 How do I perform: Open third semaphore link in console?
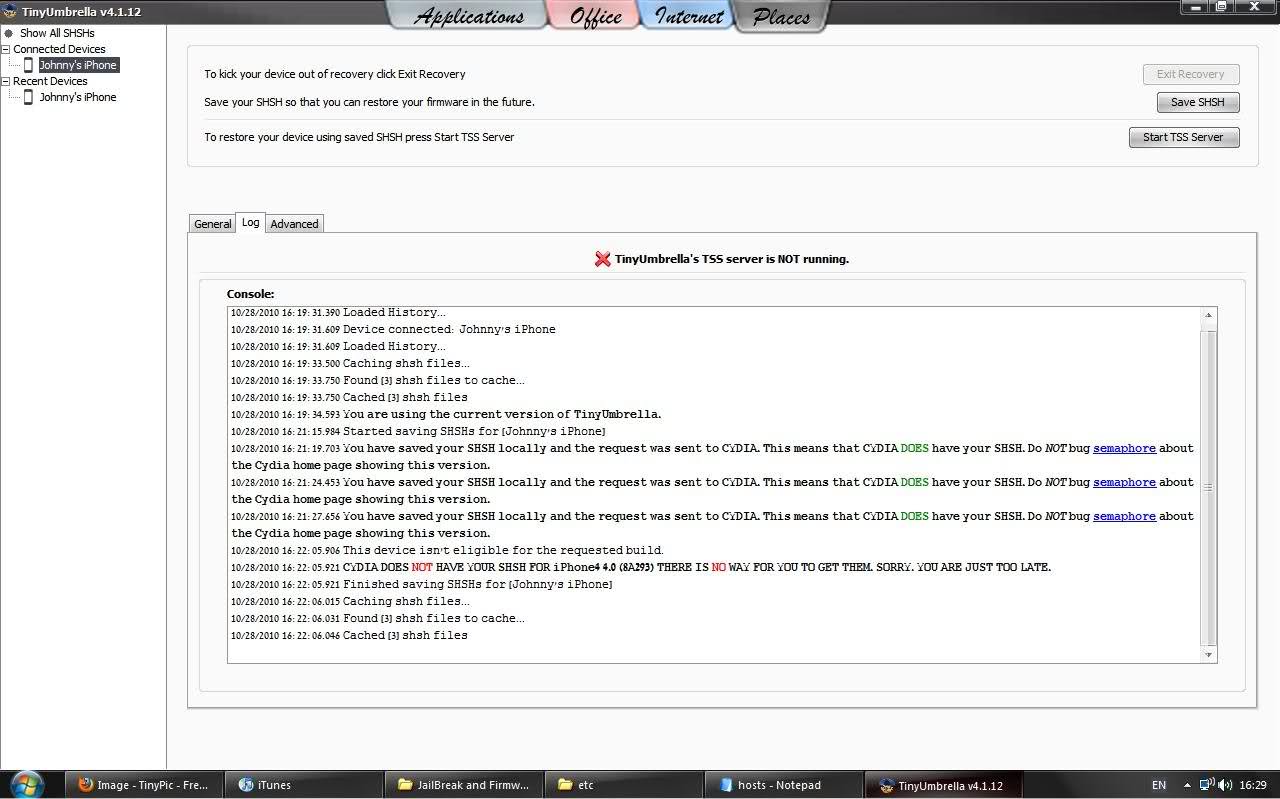[x=1124, y=516]
